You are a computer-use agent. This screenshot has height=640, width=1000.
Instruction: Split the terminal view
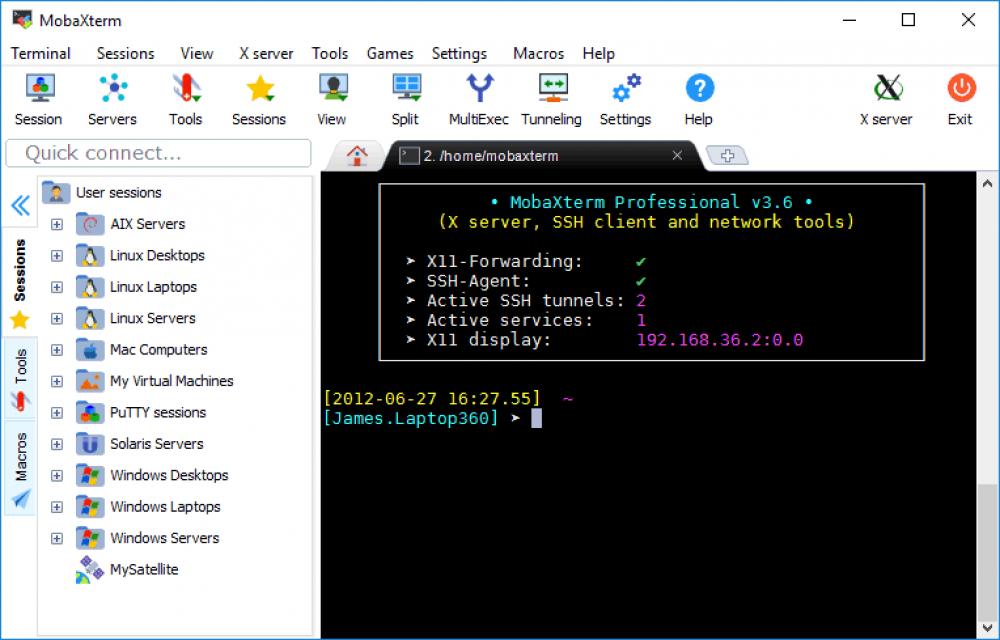click(405, 97)
